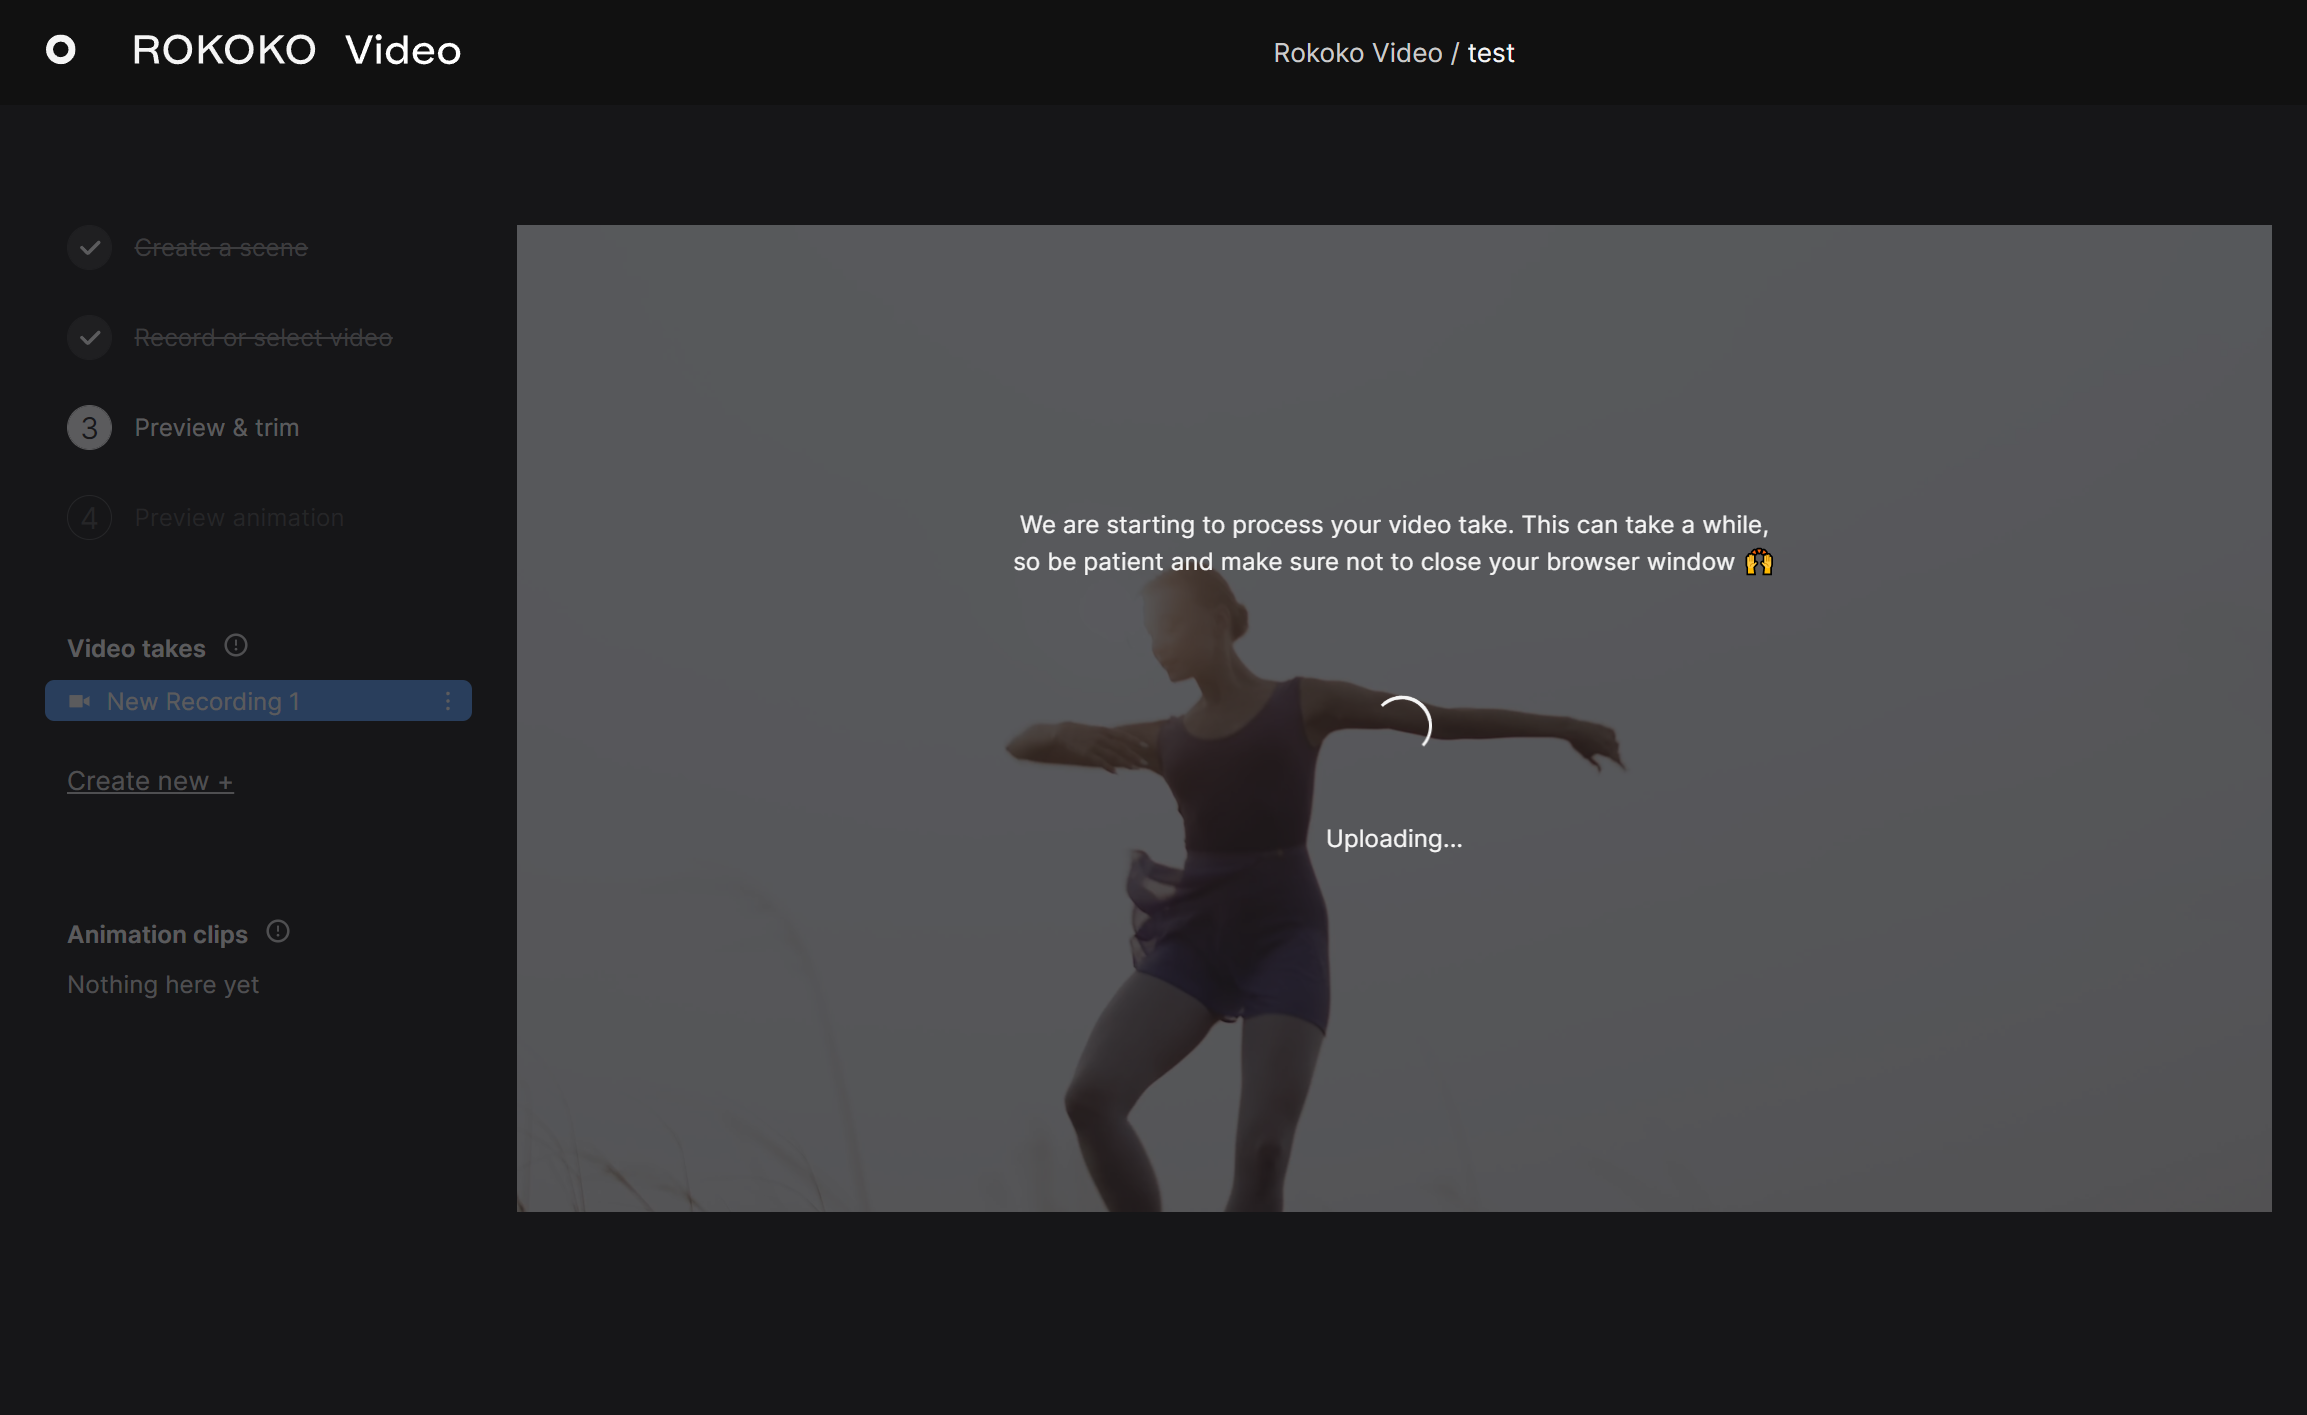Open the three-dot menu on New Recording 1
The width and height of the screenshot is (2307, 1415).
(448, 701)
